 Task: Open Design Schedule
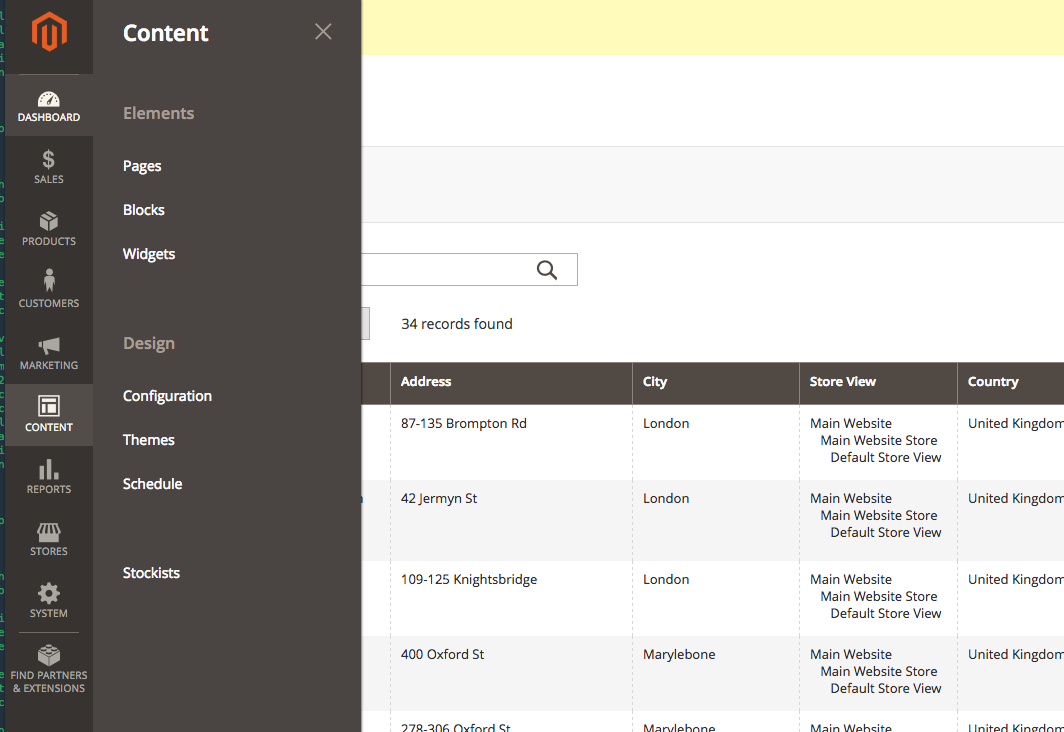(152, 484)
